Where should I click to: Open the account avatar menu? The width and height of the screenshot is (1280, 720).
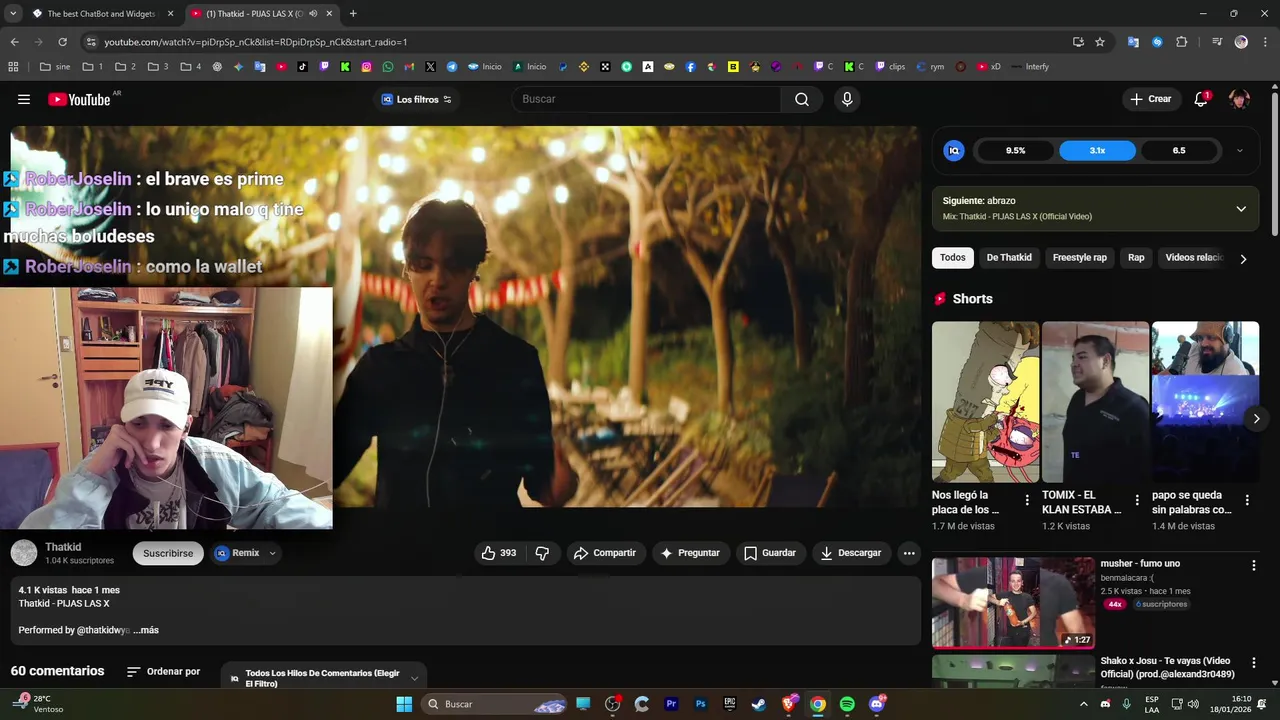pos(1239,99)
